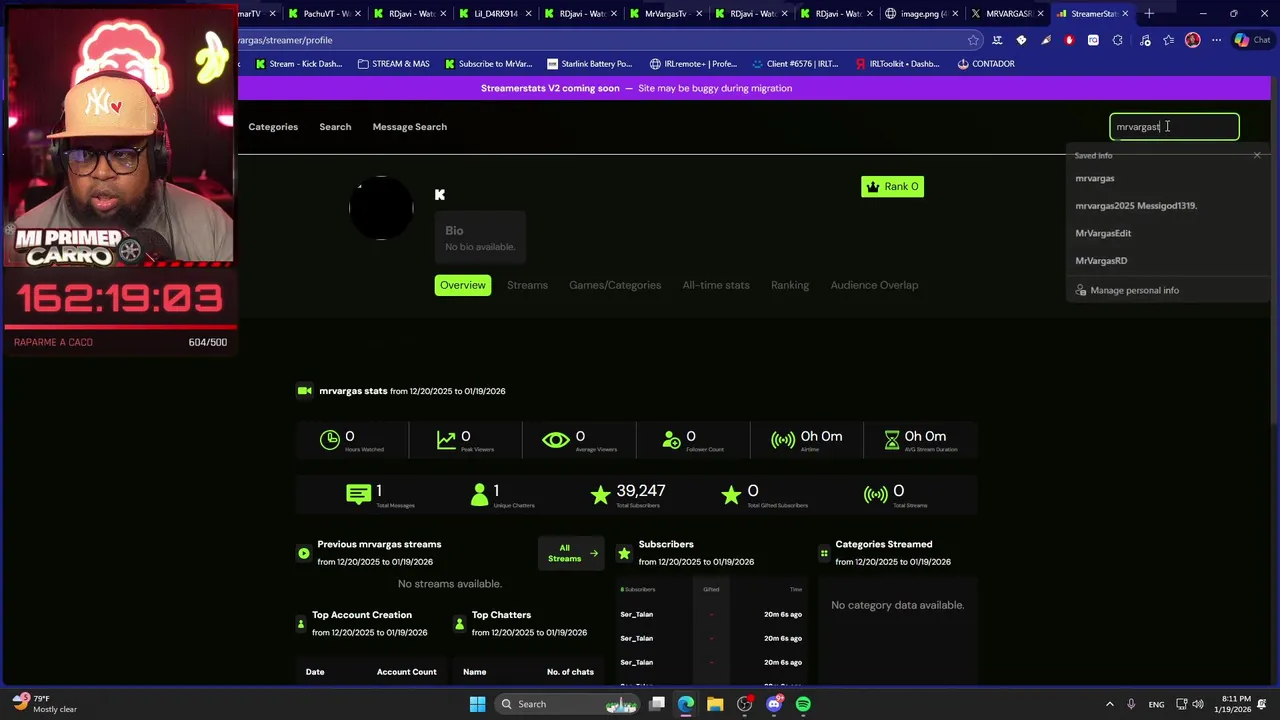The image size is (1280, 720).
Task: Click the bookmark star in the address bar
Action: point(973,40)
